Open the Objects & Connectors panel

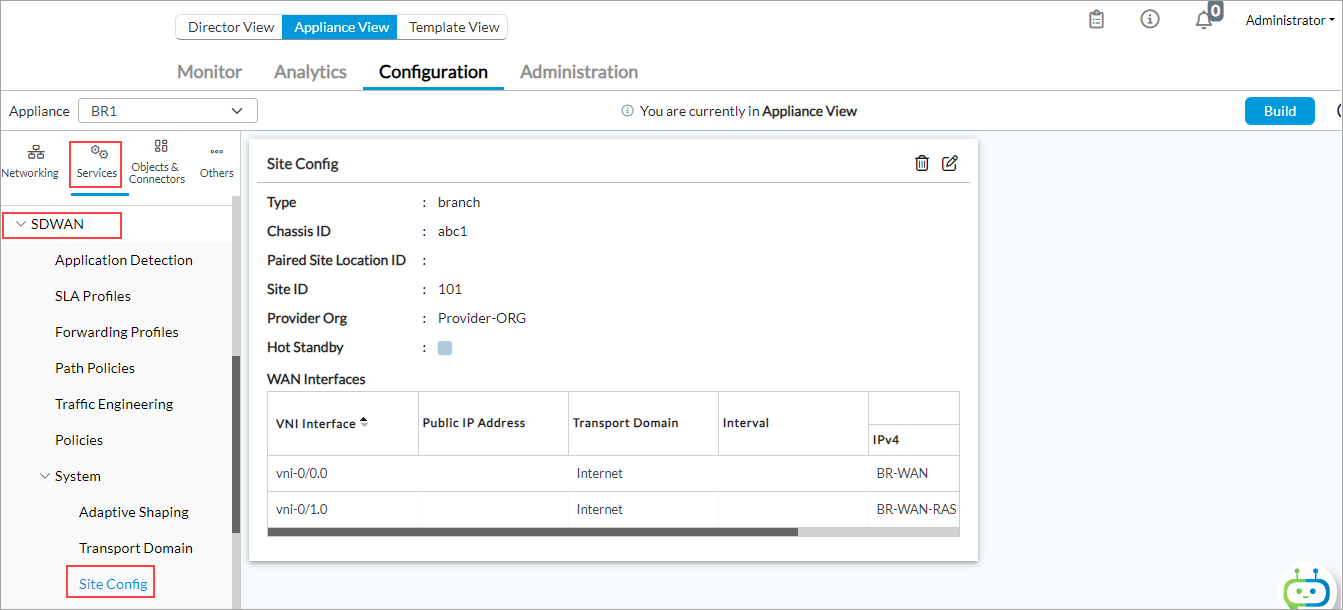(156, 162)
